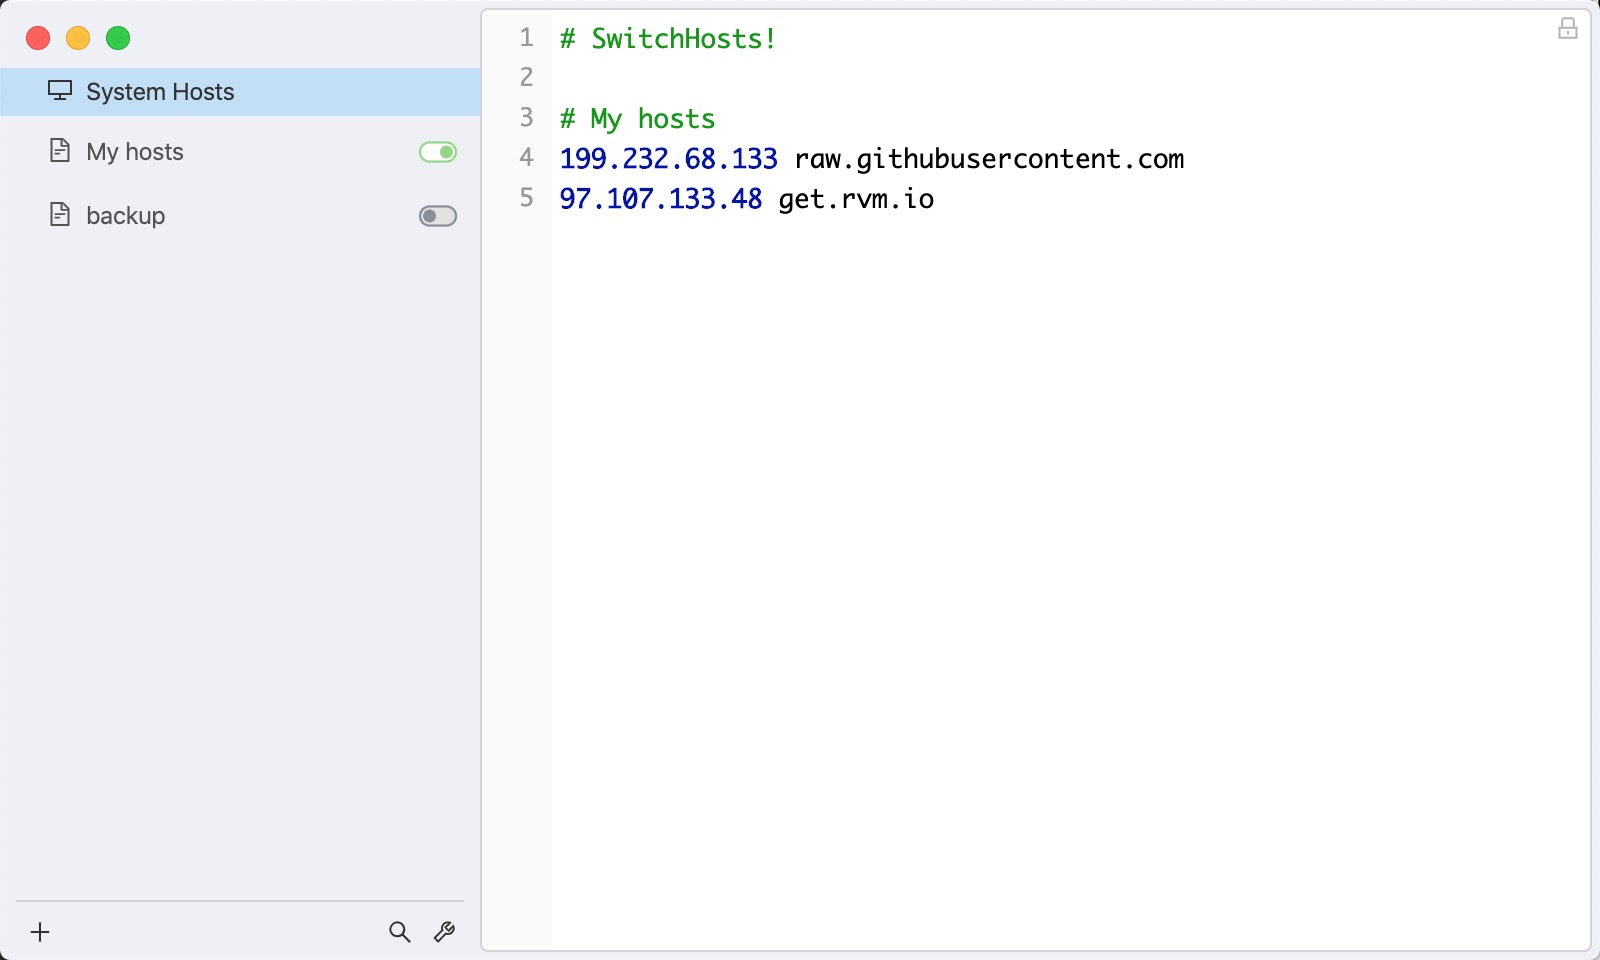The height and width of the screenshot is (960, 1600).
Task: Click the raw.githubusercontent.com hostname text
Action: coord(988,159)
